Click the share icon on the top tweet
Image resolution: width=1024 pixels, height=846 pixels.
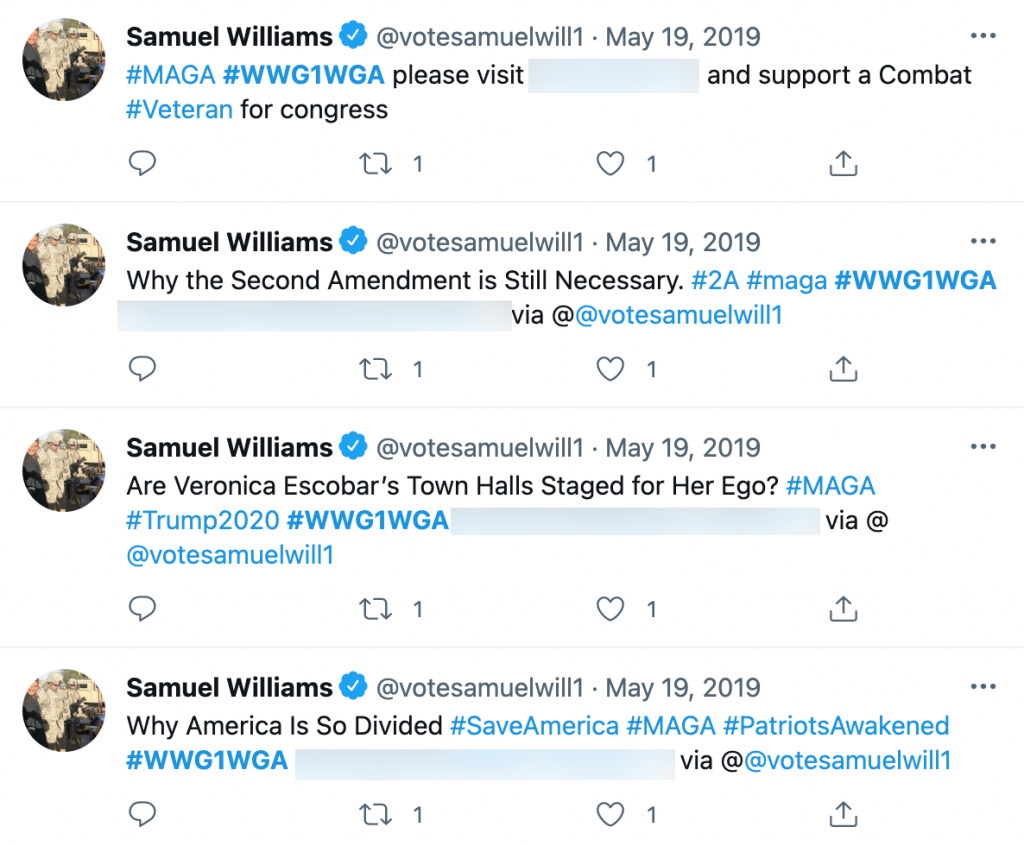(843, 163)
